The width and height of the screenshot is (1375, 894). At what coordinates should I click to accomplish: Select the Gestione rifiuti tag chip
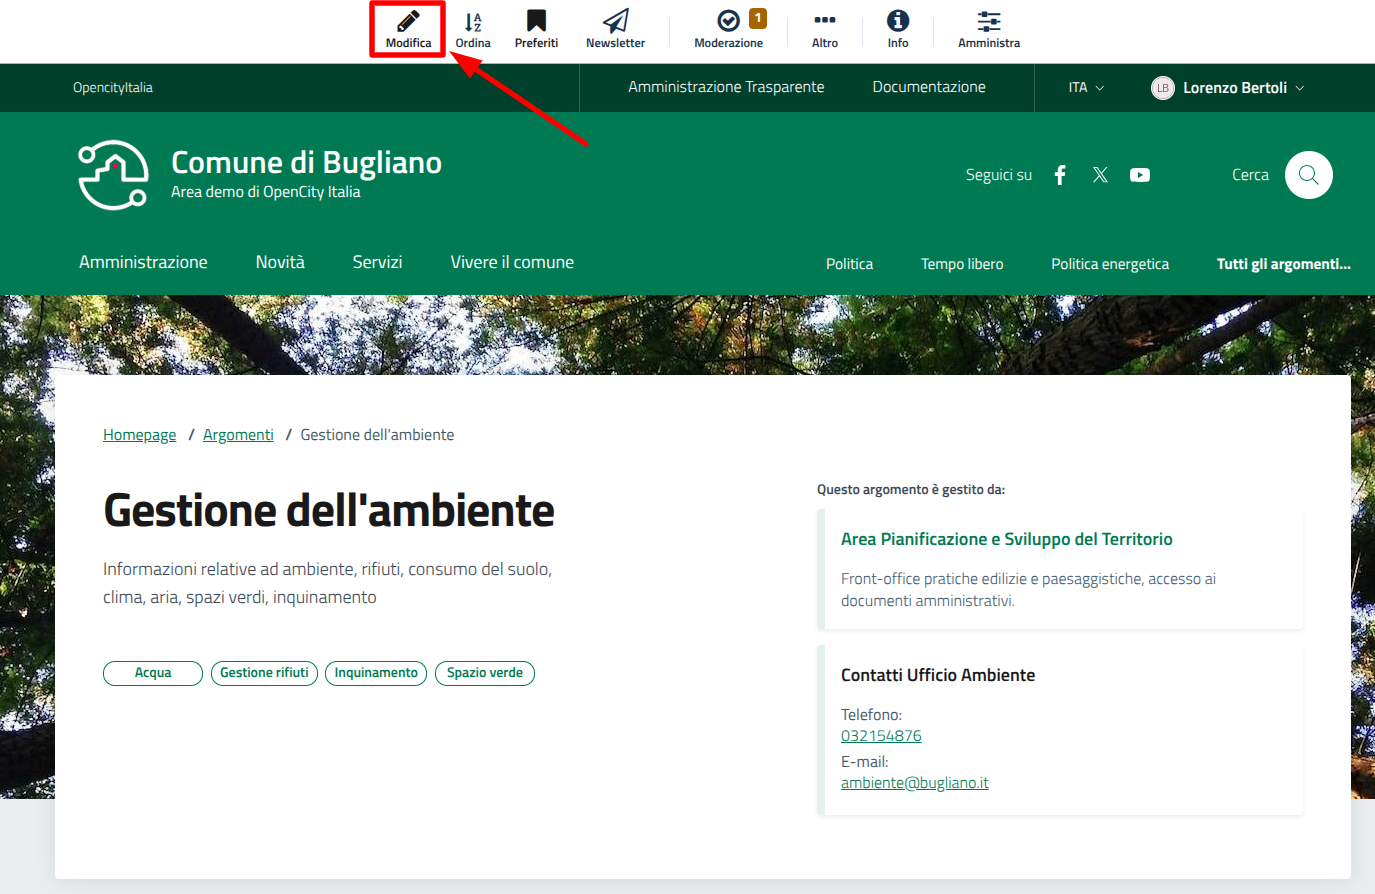click(264, 673)
